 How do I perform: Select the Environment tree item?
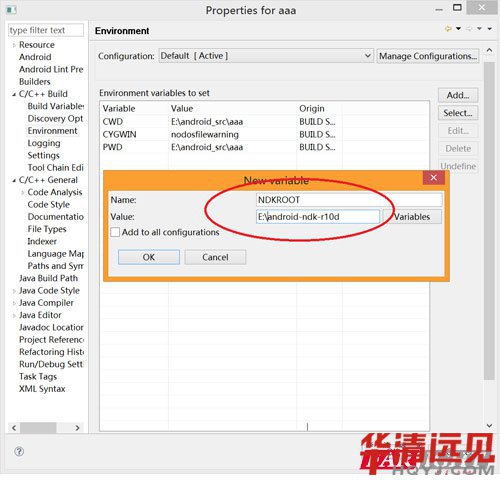[x=52, y=131]
